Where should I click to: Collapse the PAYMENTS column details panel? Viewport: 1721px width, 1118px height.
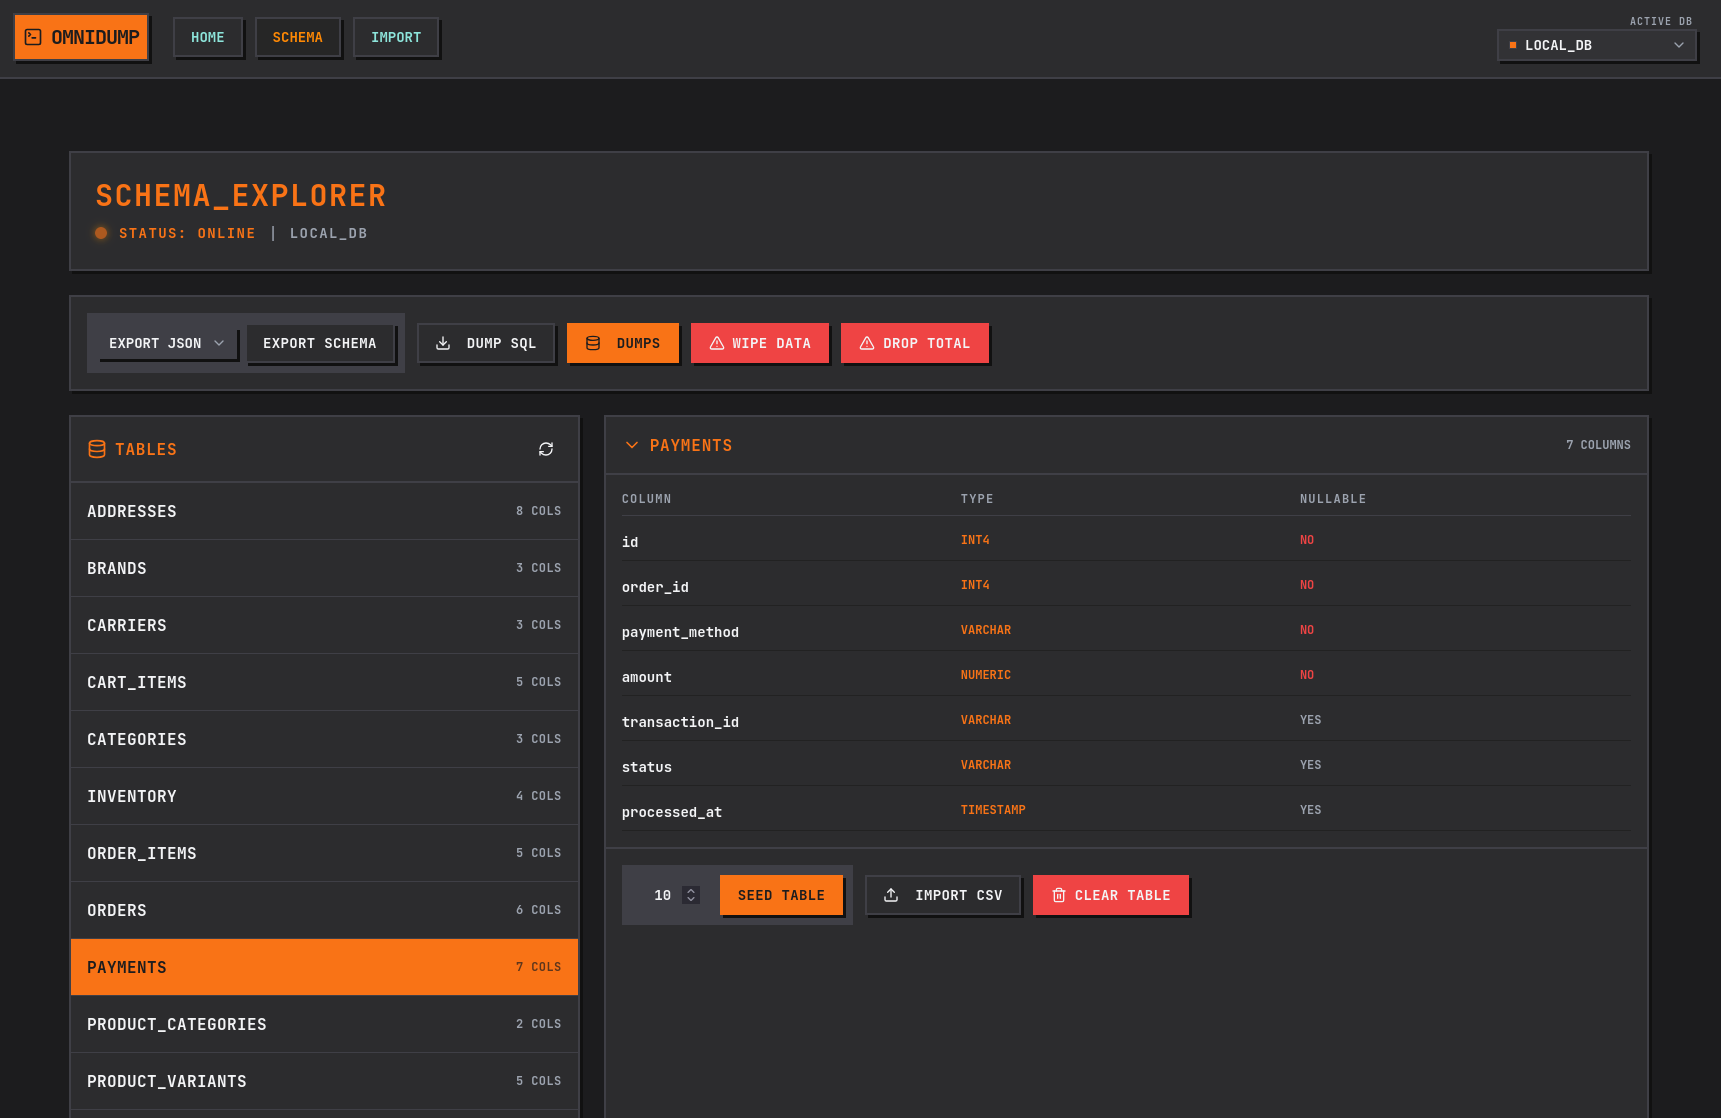tap(632, 445)
